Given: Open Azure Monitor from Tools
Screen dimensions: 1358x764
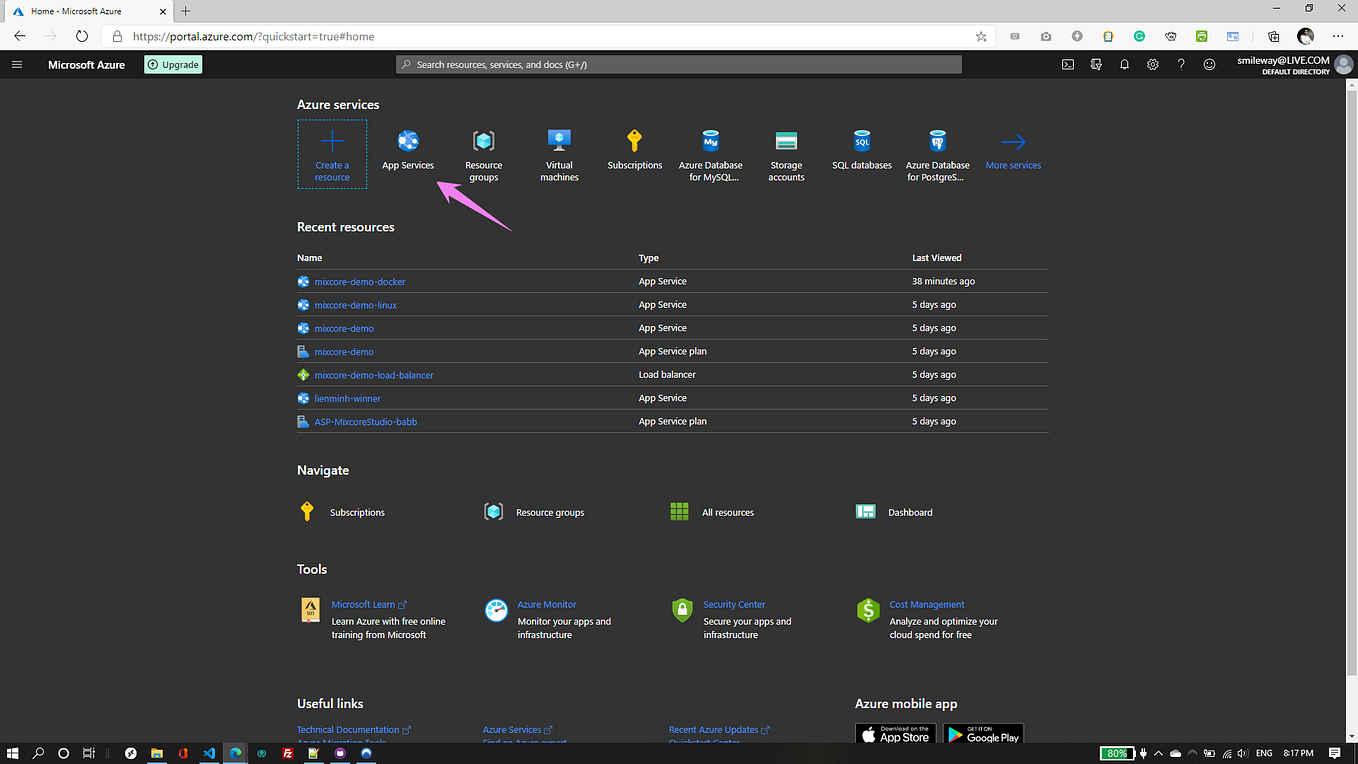Looking at the screenshot, I should [x=546, y=604].
